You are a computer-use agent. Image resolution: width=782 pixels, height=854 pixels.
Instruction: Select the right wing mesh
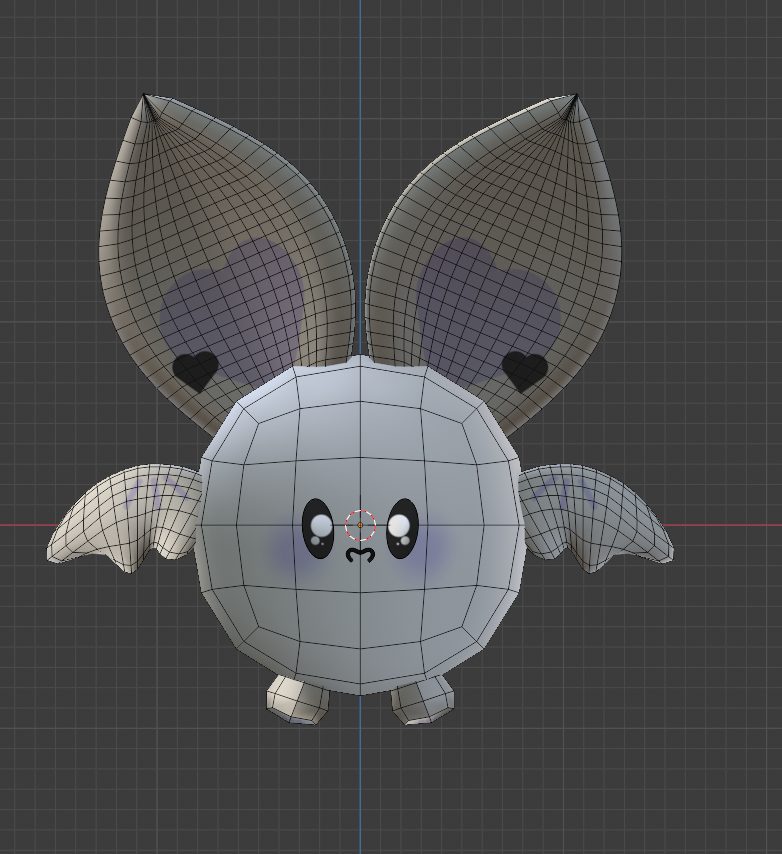coord(596,517)
